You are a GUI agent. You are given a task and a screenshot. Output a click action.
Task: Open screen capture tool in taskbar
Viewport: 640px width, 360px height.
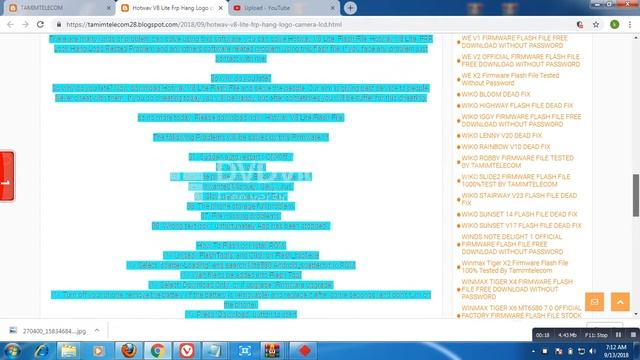244,351
